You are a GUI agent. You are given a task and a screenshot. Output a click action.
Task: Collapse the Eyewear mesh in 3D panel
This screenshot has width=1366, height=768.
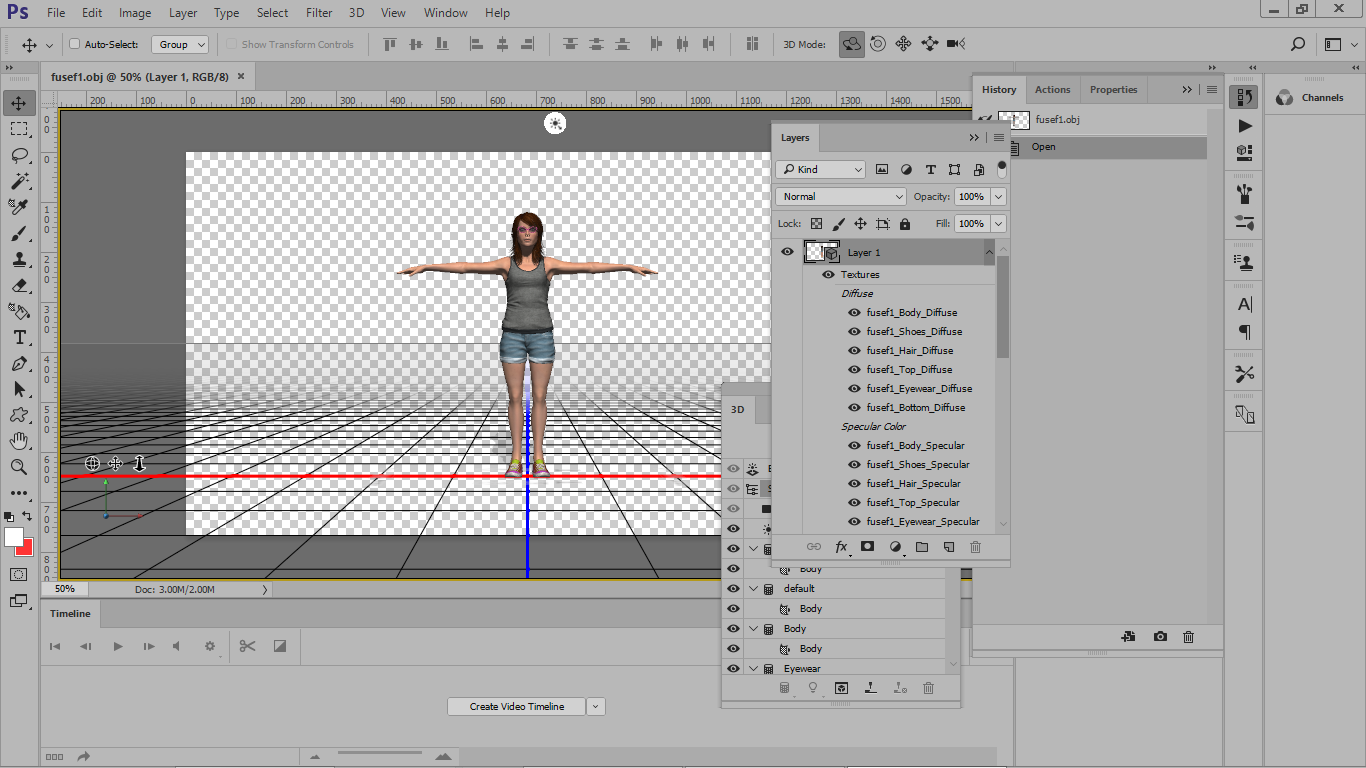[754, 668]
